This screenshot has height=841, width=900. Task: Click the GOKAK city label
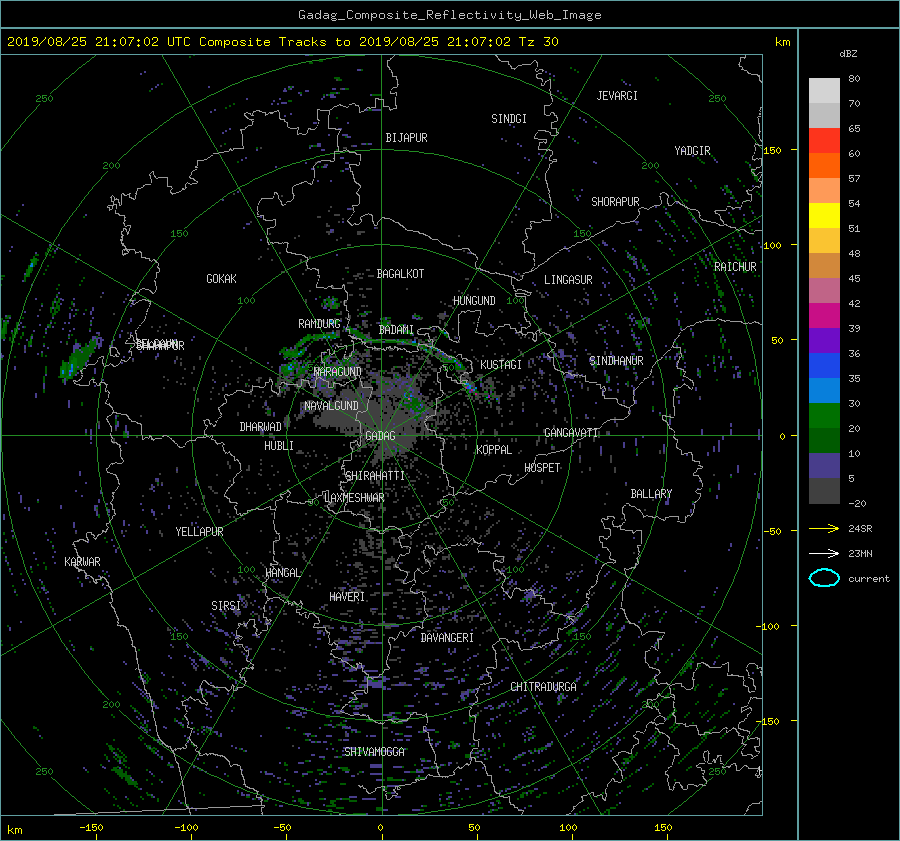pyautogui.click(x=221, y=278)
